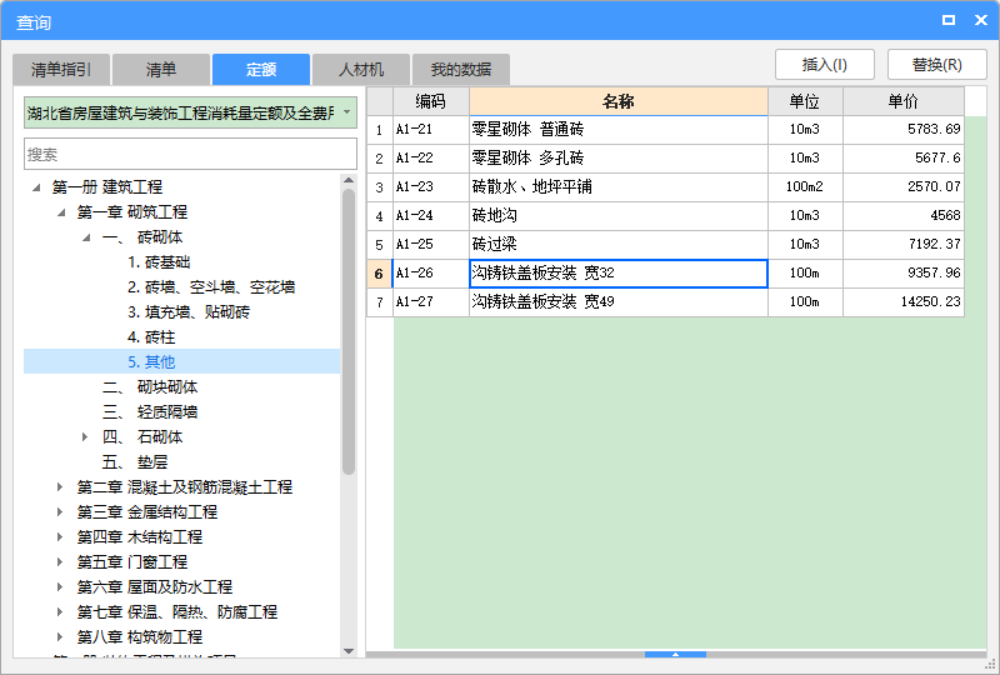
Task: Select the 沟铸铁盖板安装 宽32 cell
Action: click(618, 273)
